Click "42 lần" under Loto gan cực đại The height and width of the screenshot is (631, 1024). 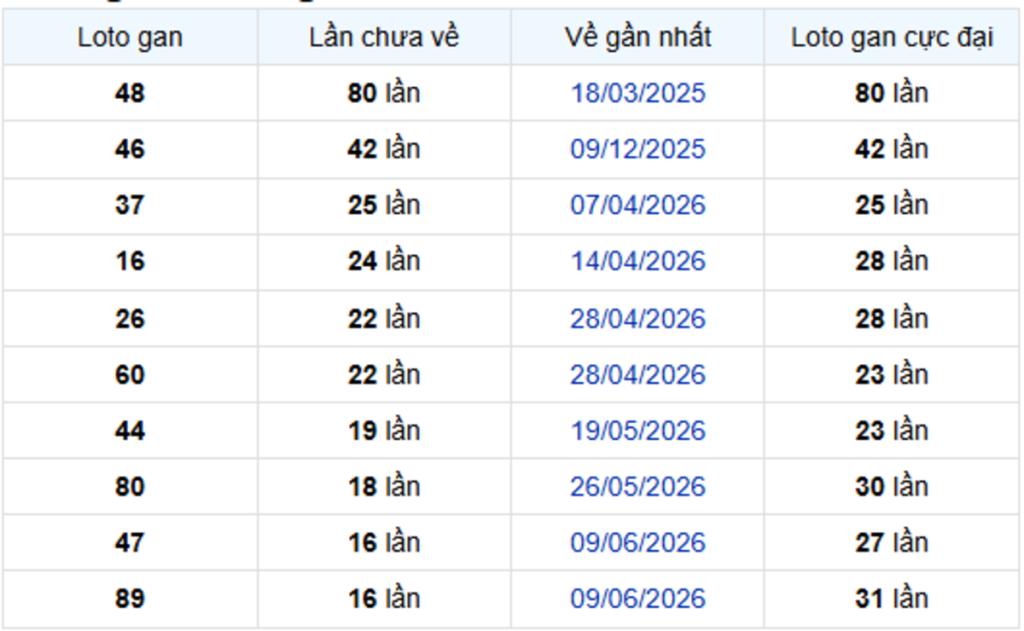click(x=892, y=149)
